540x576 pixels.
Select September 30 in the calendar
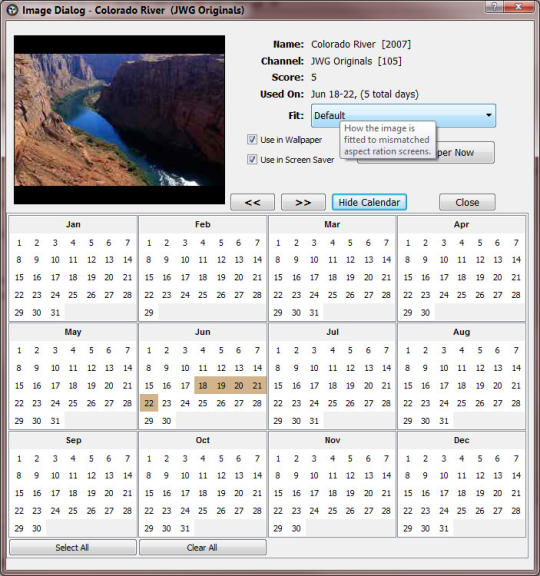pos(37,528)
